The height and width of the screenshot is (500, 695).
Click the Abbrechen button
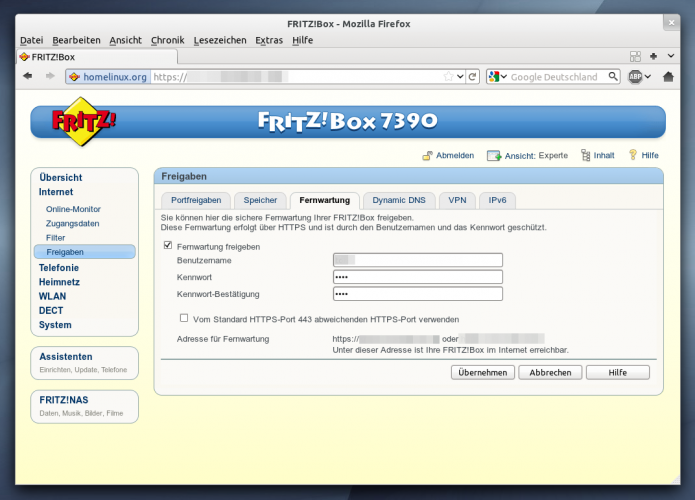click(x=550, y=372)
